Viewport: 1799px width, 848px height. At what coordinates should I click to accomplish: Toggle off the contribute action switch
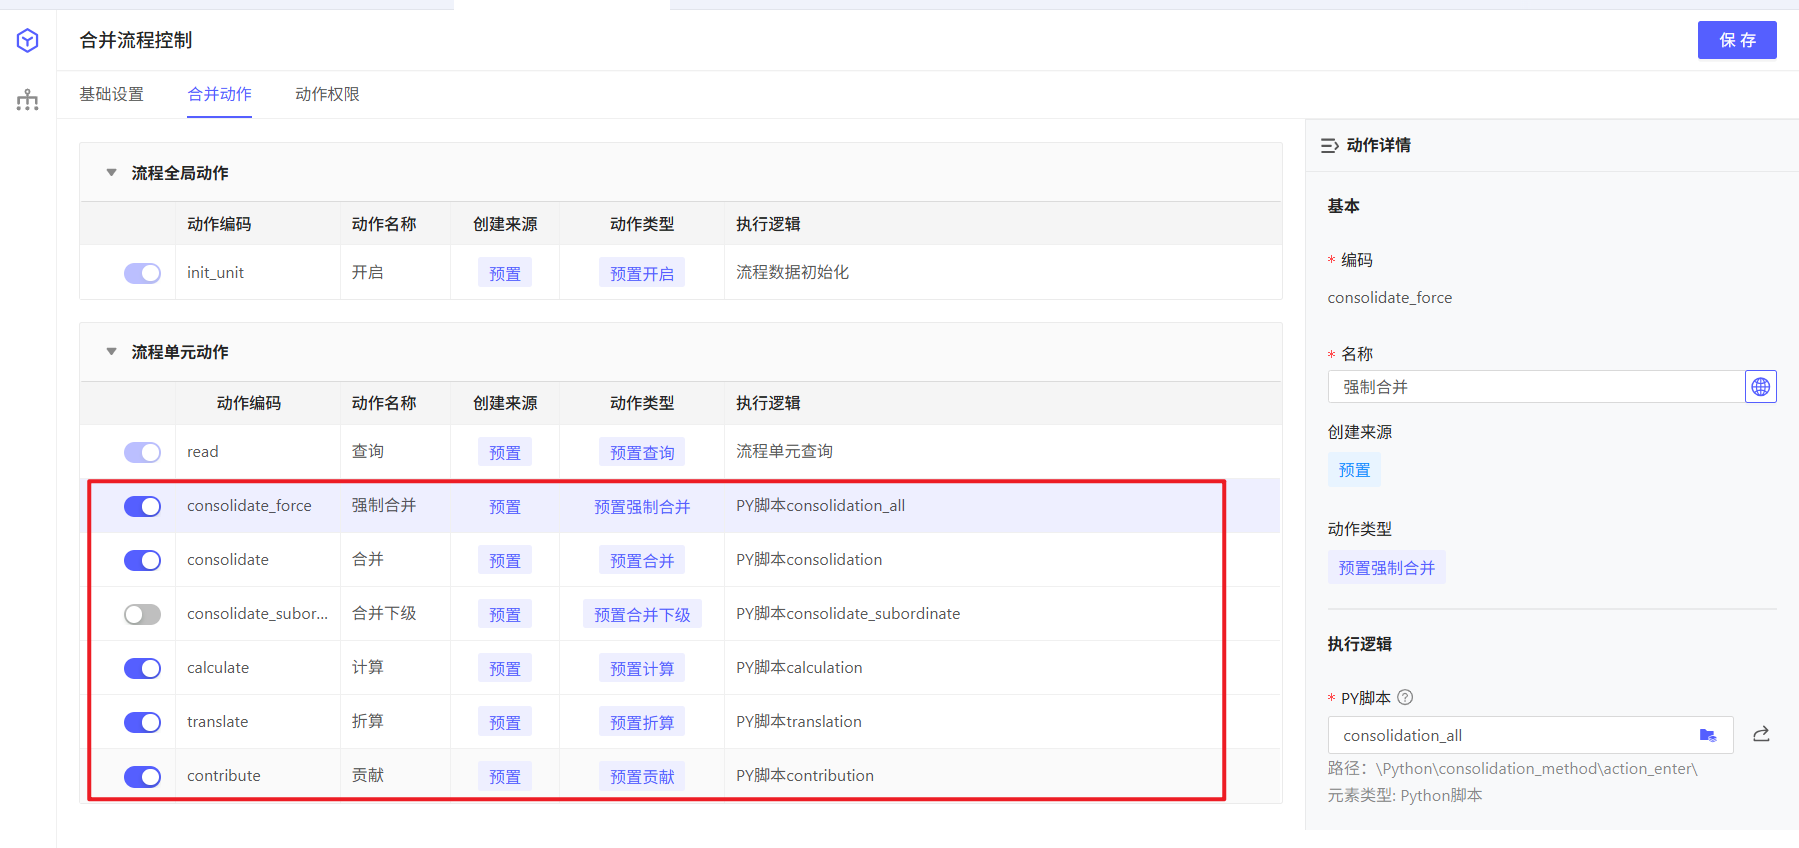coord(142,776)
